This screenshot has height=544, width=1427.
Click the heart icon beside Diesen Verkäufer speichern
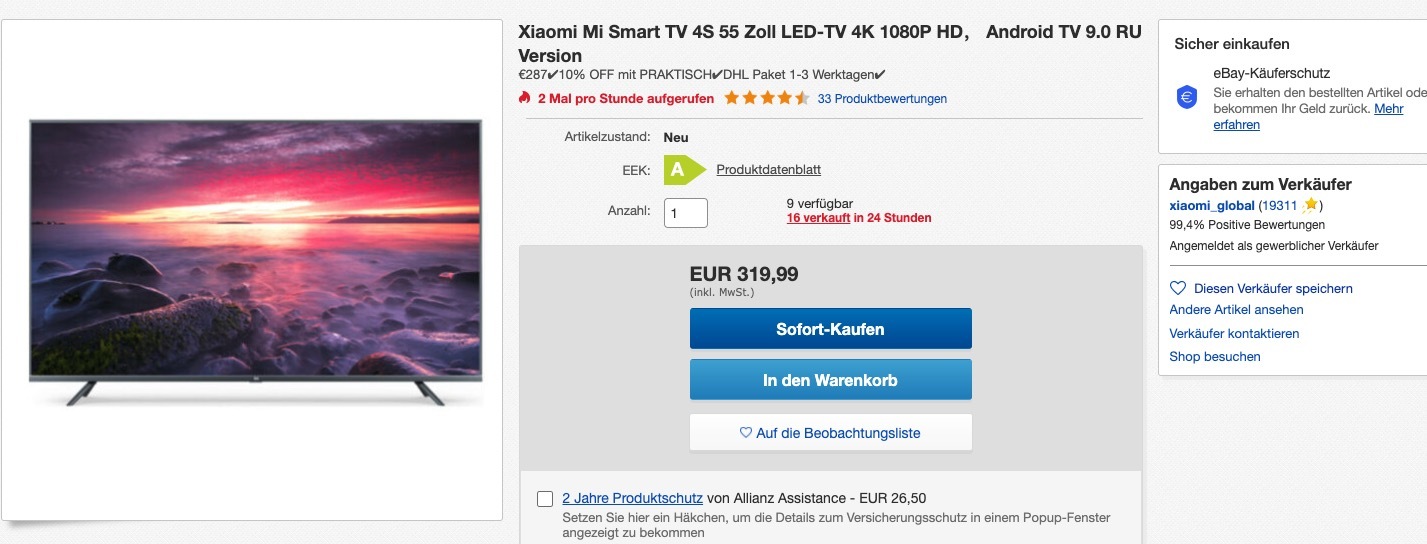1178,288
